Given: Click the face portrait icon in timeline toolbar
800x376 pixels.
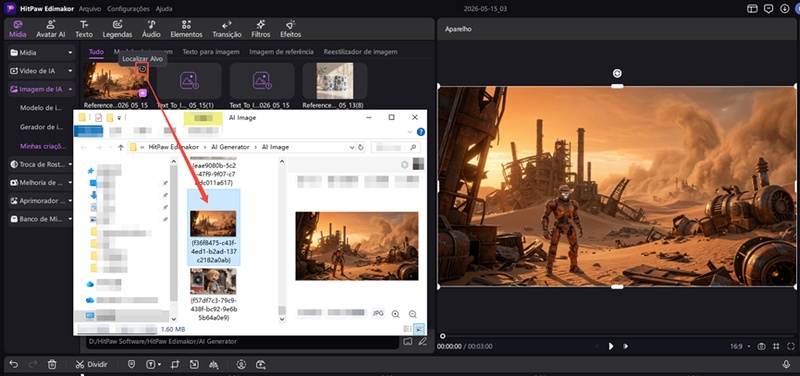Looking at the screenshot, I should 241,364.
